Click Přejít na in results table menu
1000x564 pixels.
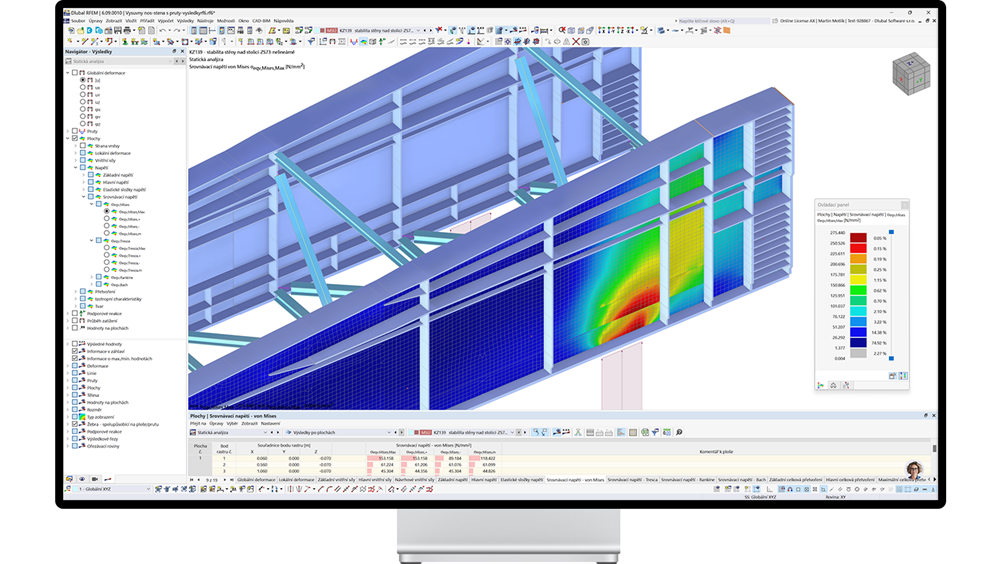(198, 424)
